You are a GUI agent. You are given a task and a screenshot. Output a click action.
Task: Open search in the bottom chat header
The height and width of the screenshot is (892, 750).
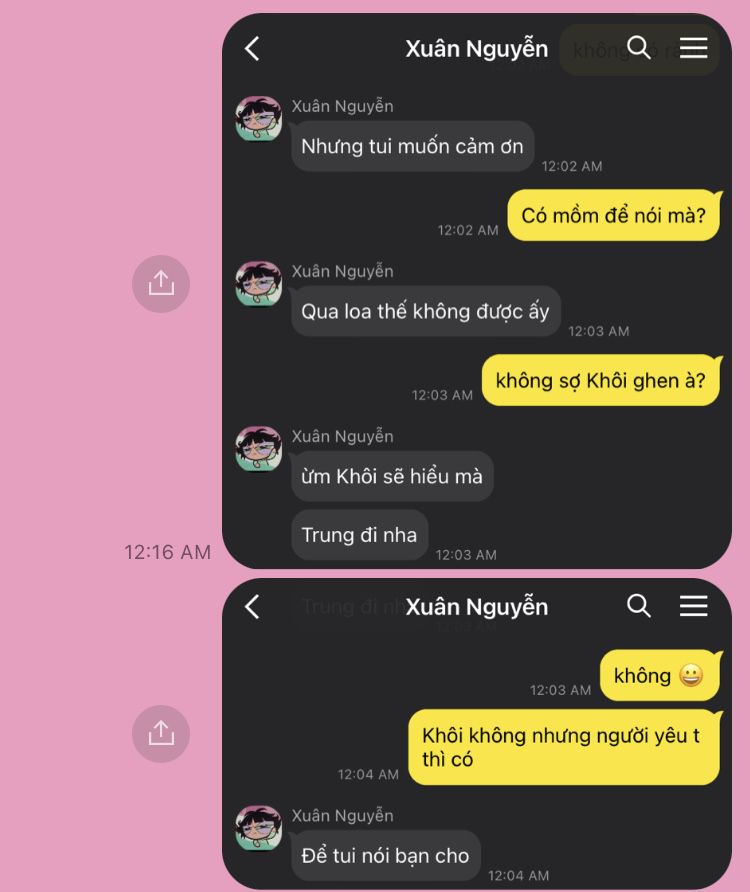(638, 605)
